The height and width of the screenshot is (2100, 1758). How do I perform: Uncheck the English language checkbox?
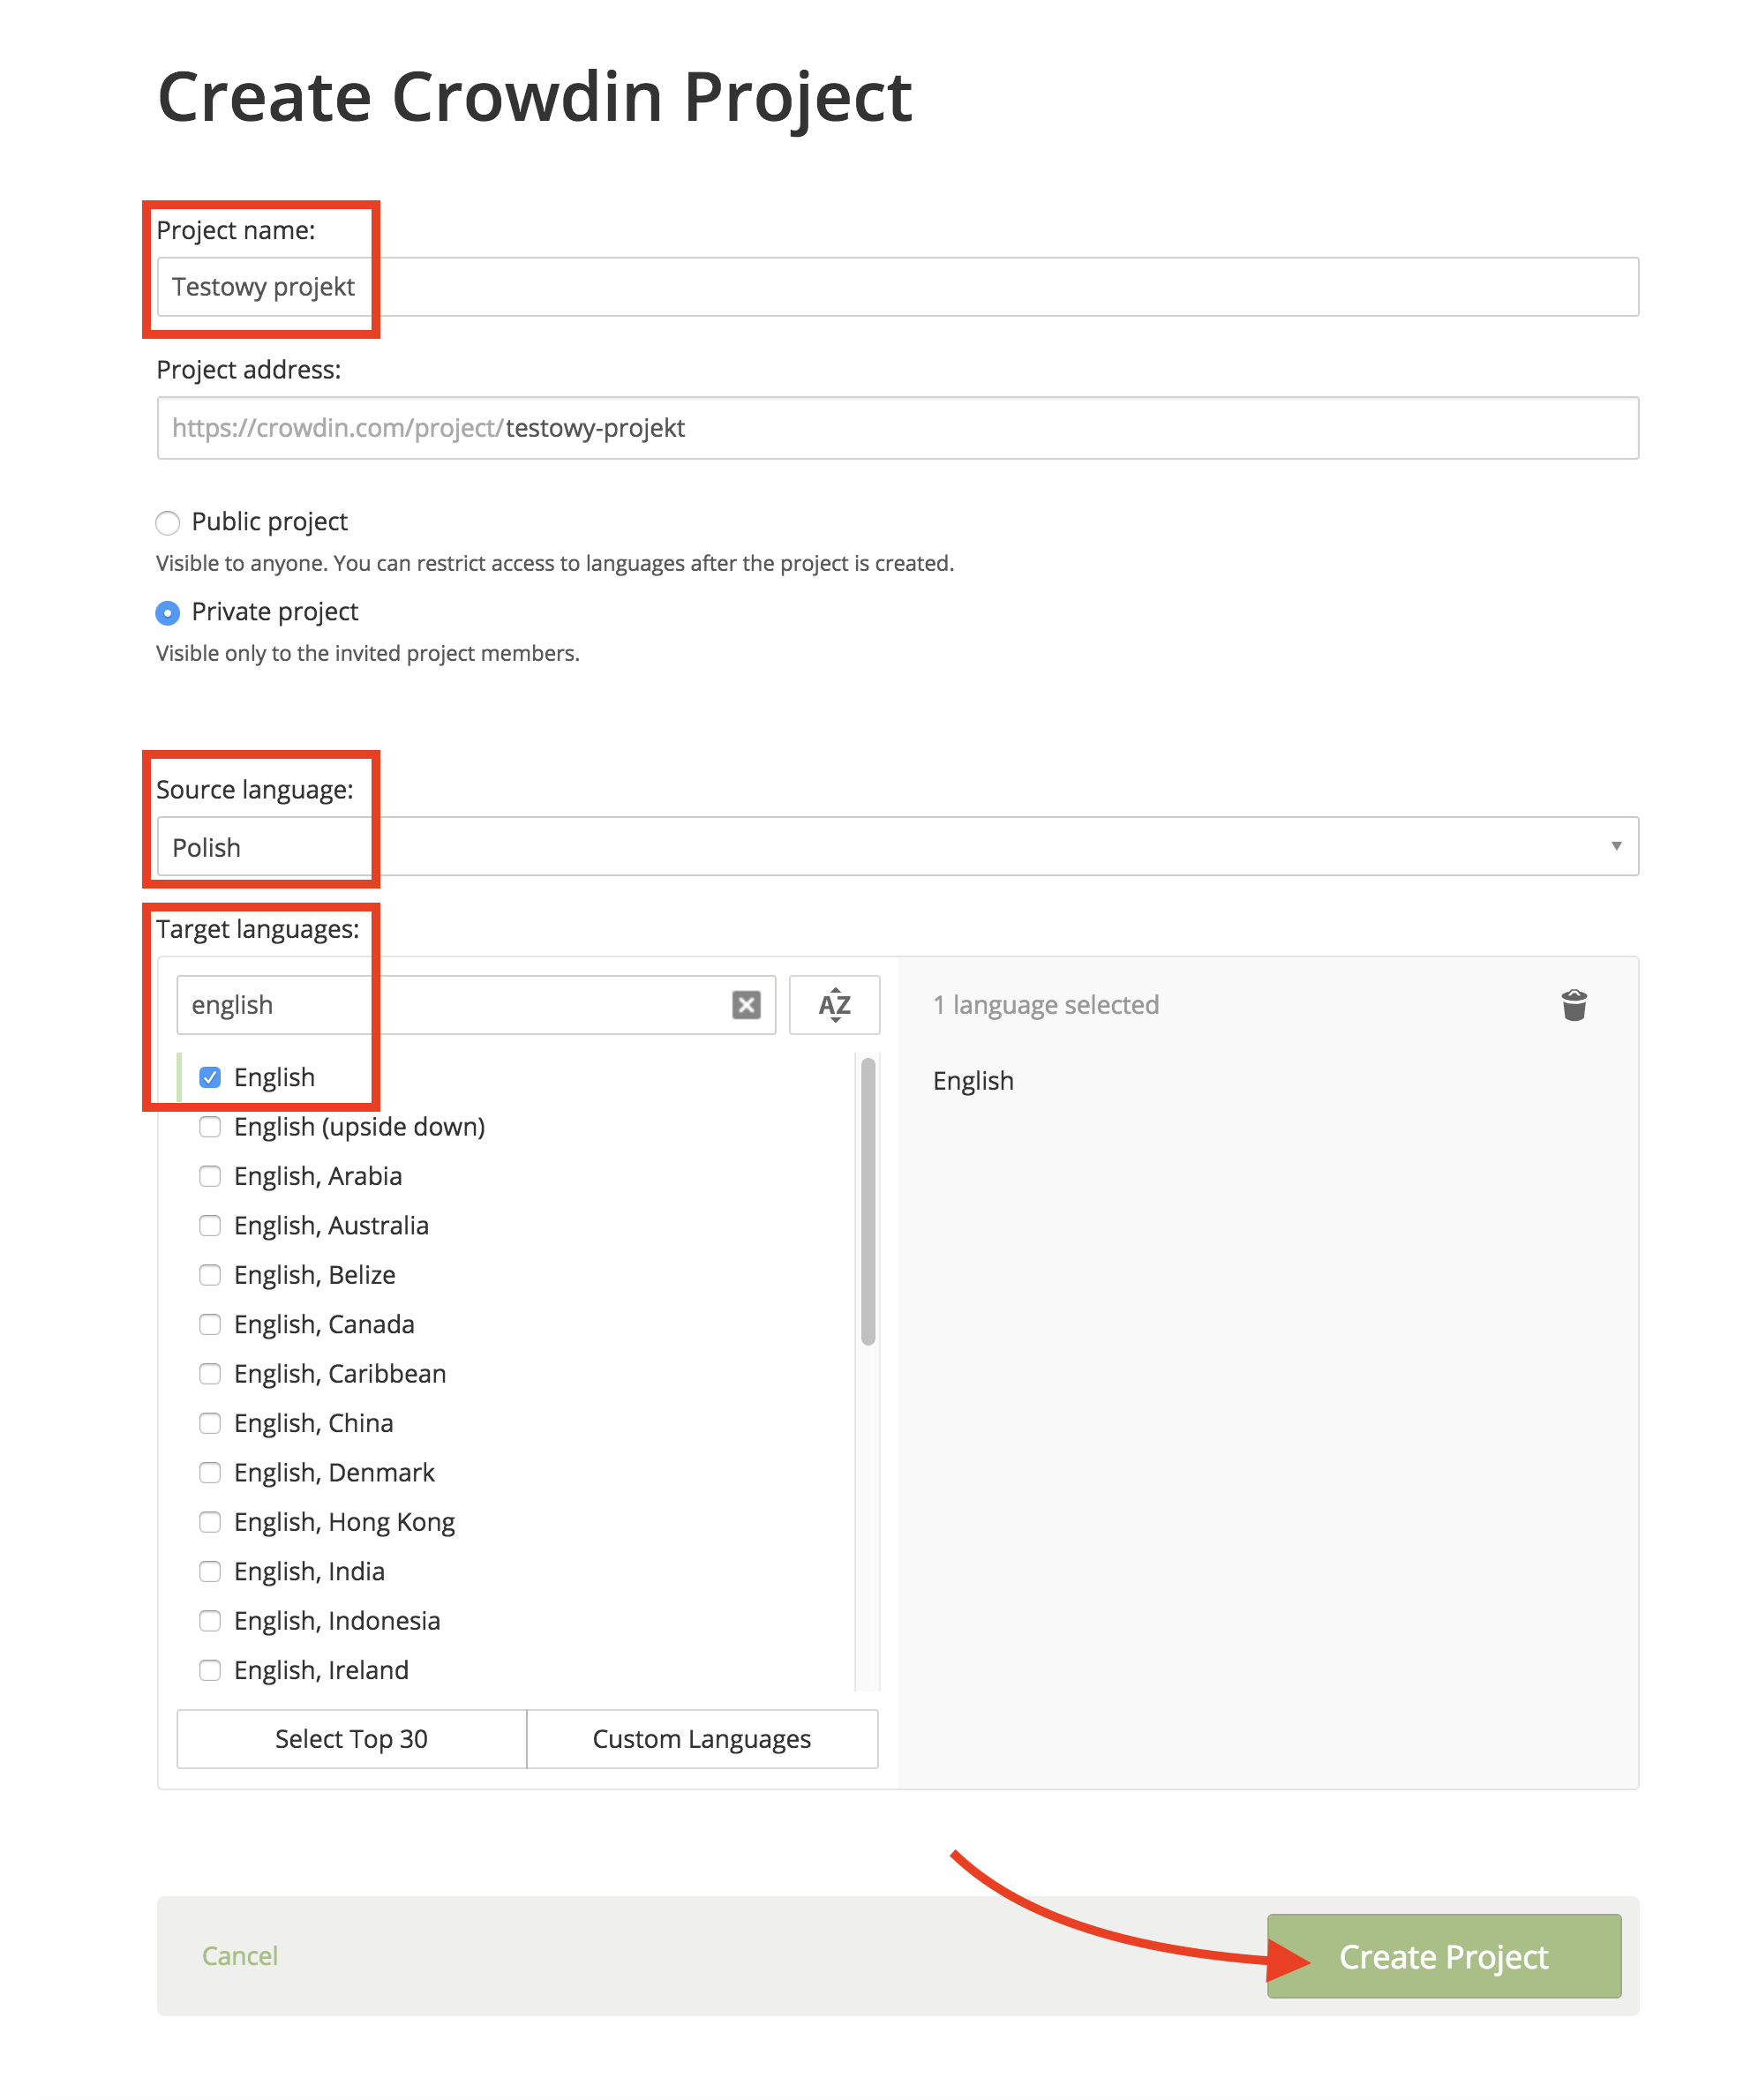tap(210, 1077)
